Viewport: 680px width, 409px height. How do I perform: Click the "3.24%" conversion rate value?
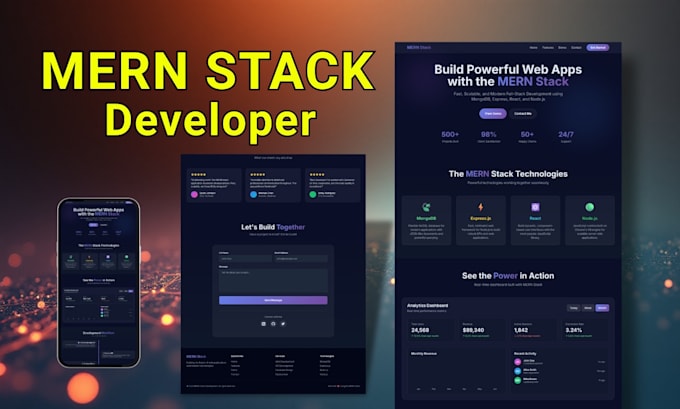pos(574,330)
